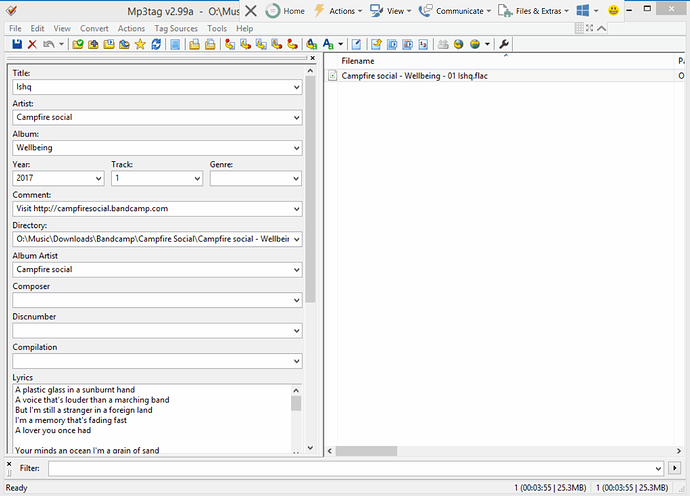
Task: Expand the tag sources dropdown arrow
Action: [487, 44]
